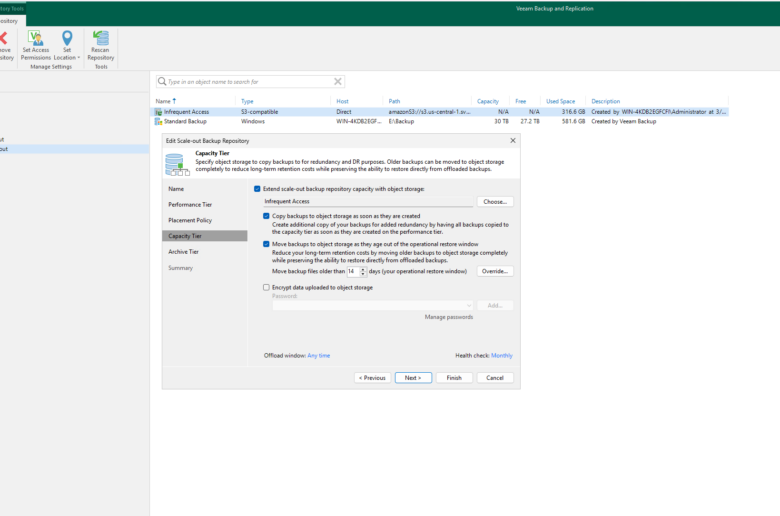This screenshot has width=780, height=516.
Task: Click the Infrequent Access repository icon
Action: click(x=158, y=112)
